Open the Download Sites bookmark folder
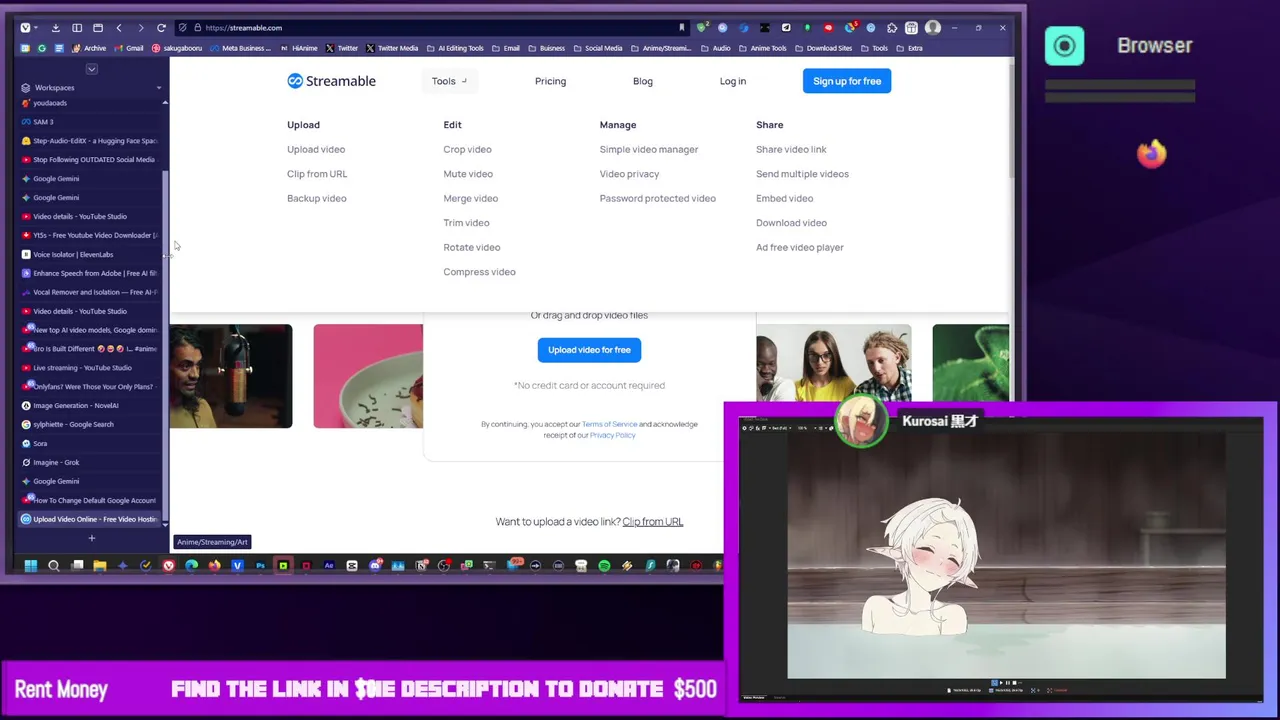The width and height of the screenshot is (1280, 720). pyautogui.click(x=823, y=48)
